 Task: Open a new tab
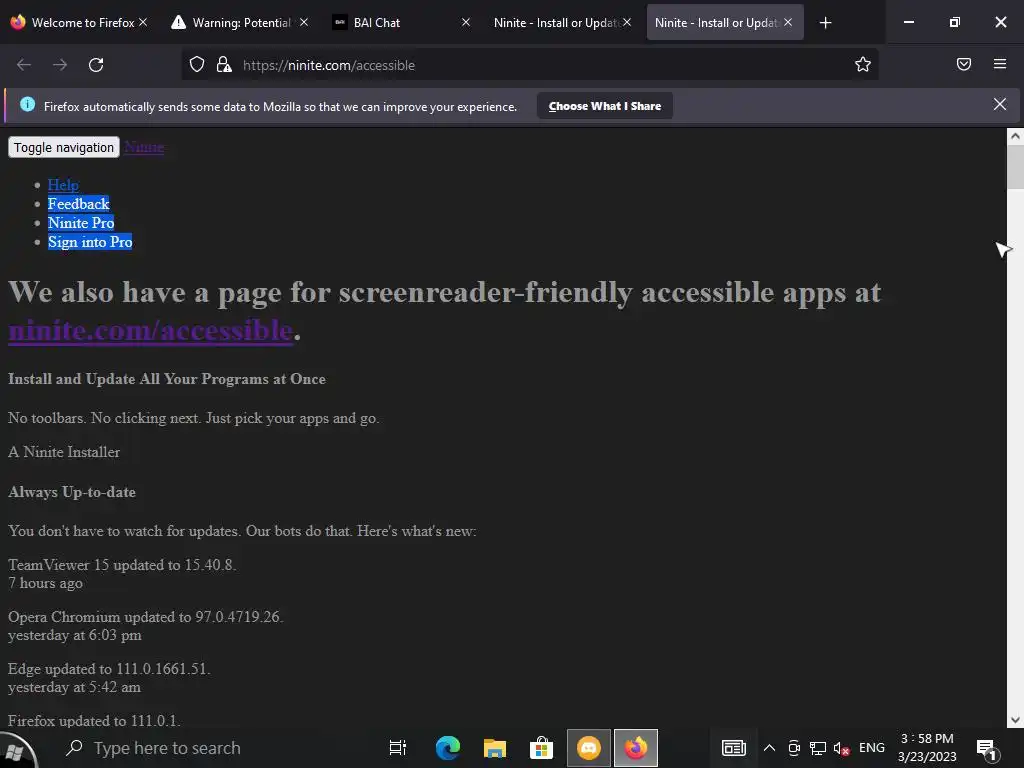click(x=825, y=23)
